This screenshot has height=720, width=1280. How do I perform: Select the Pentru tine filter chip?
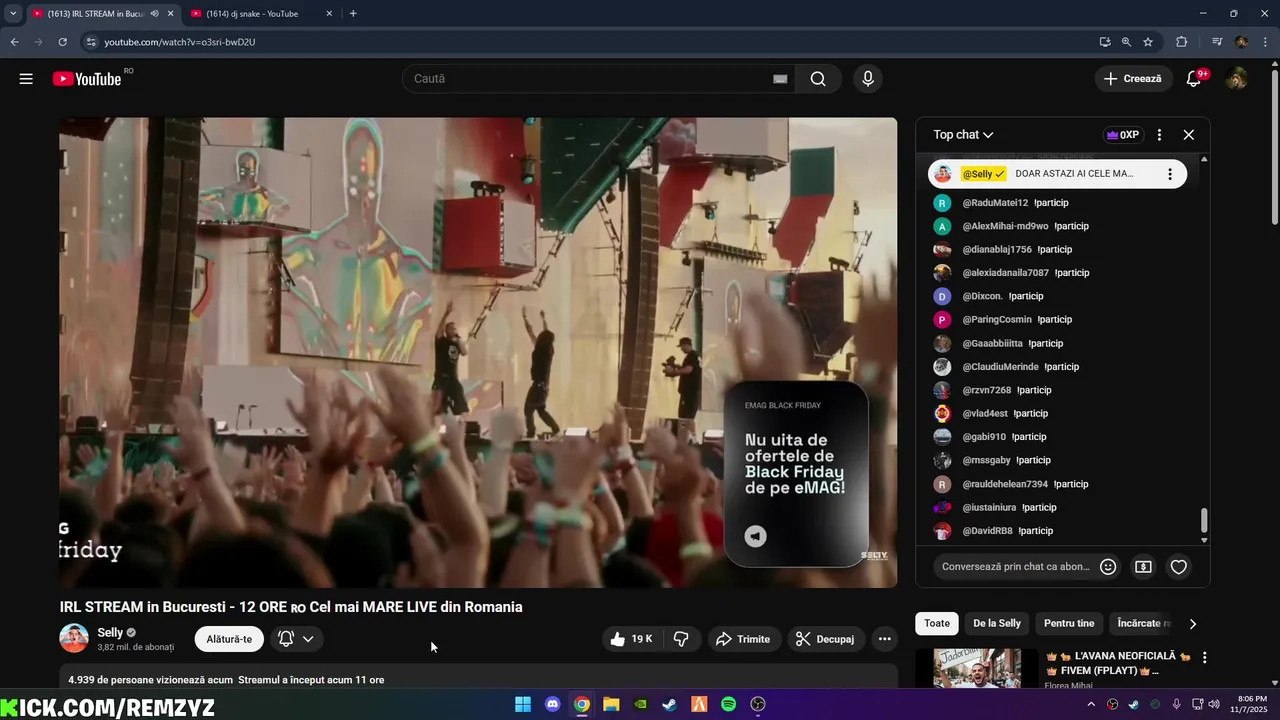[x=1069, y=624]
